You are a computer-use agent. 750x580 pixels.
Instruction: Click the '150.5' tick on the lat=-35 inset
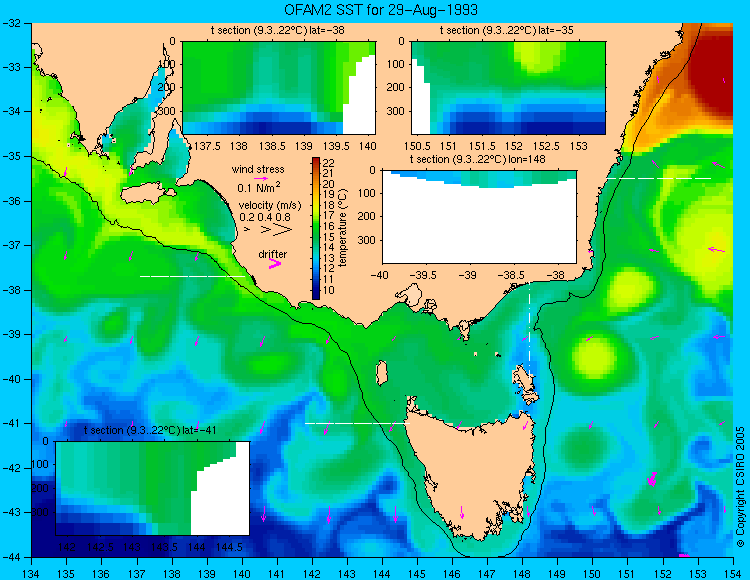[x=418, y=146]
